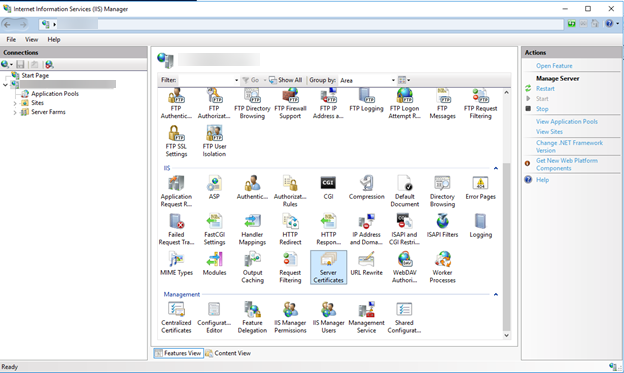This screenshot has width=624, height=373.
Task: Open ISAPI Filters feature
Action: click(x=442, y=226)
